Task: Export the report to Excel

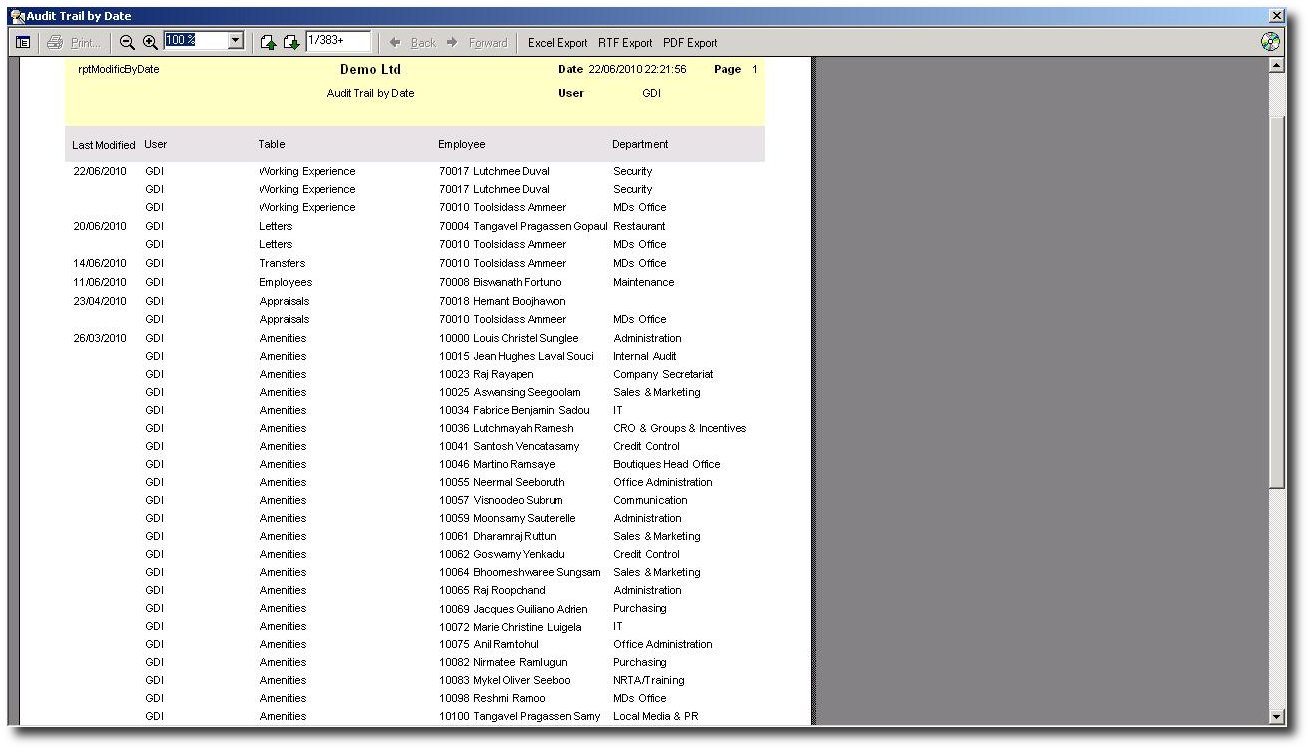Action: [x=557, y=43]
